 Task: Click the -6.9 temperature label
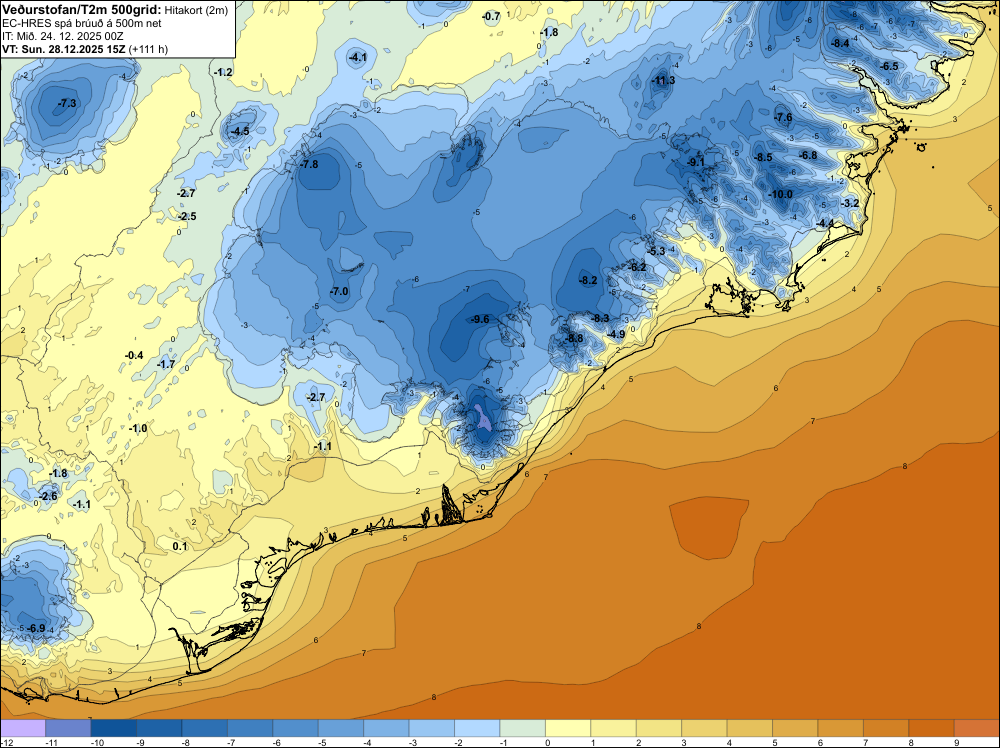(x=36, y=629)
